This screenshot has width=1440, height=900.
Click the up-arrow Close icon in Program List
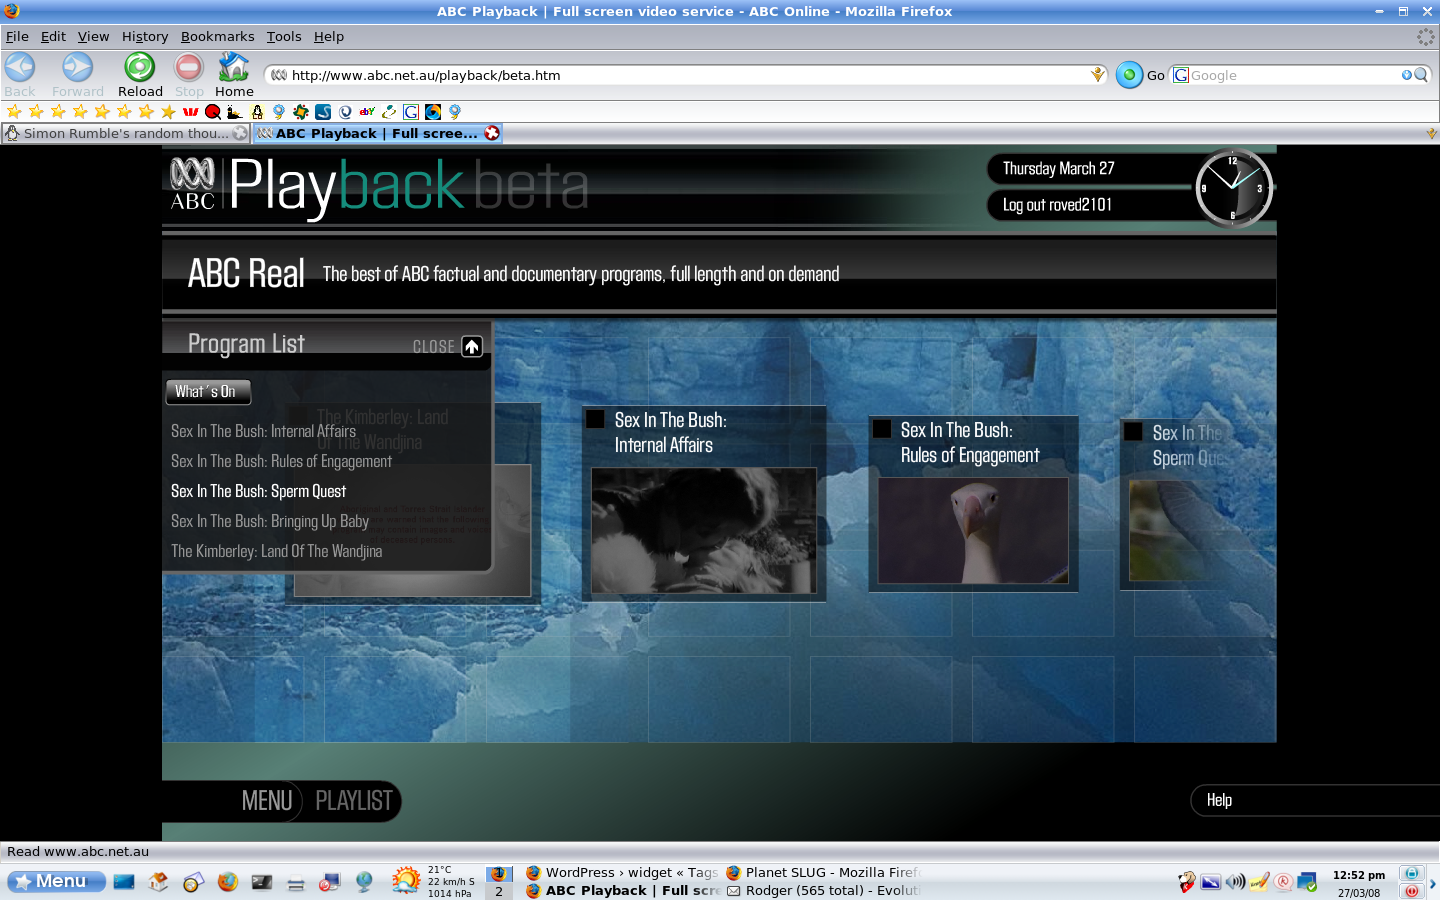point(472,346)
